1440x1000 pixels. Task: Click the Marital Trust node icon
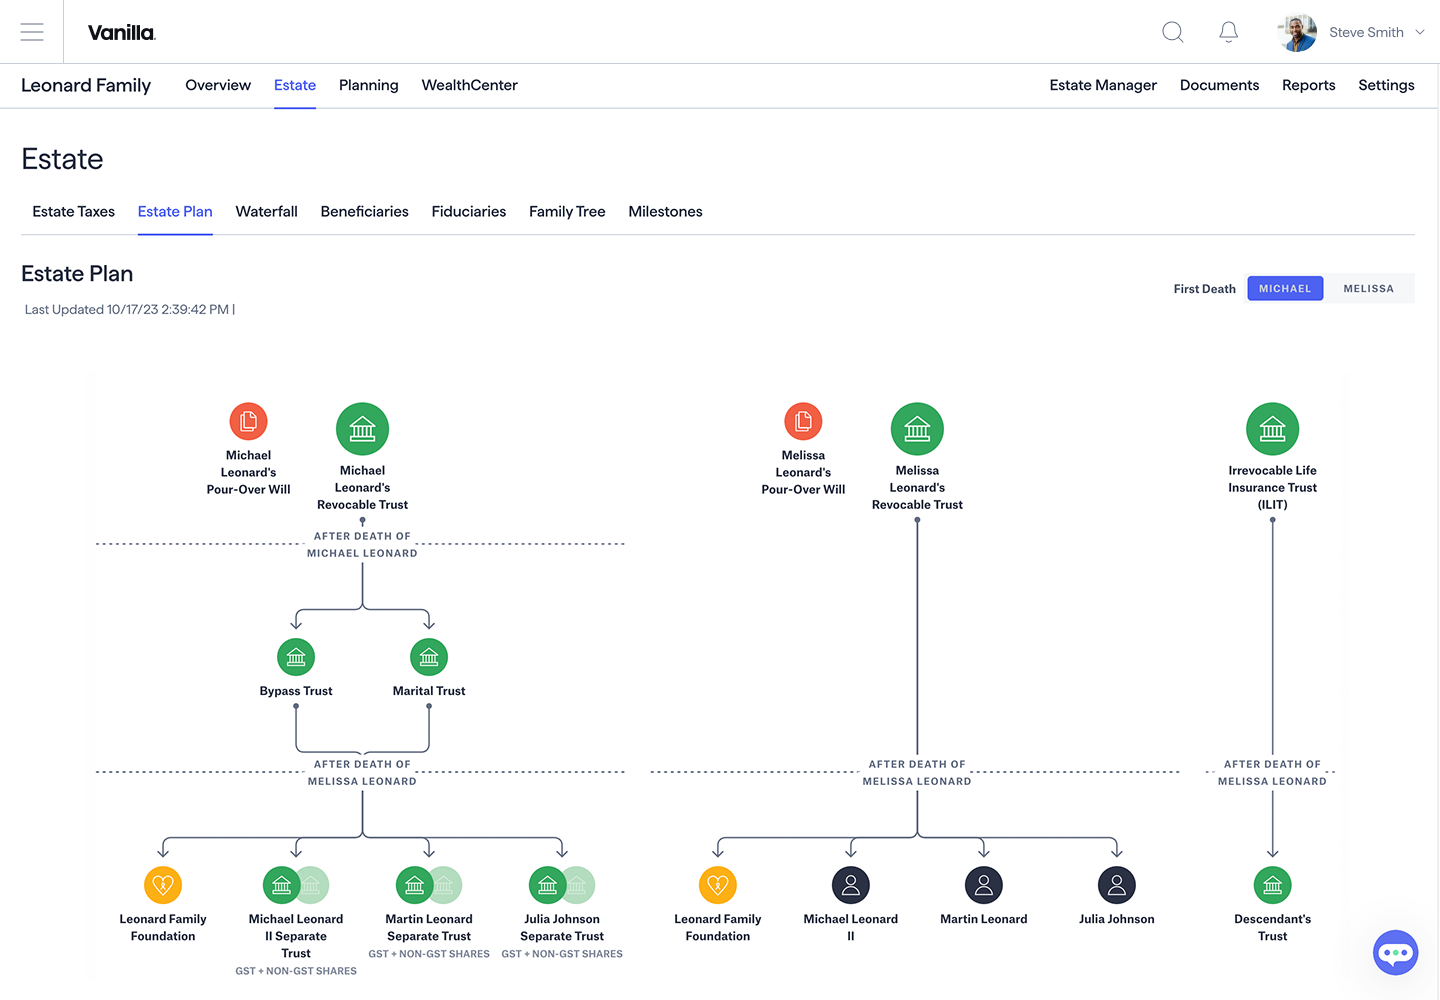[429, 657]
